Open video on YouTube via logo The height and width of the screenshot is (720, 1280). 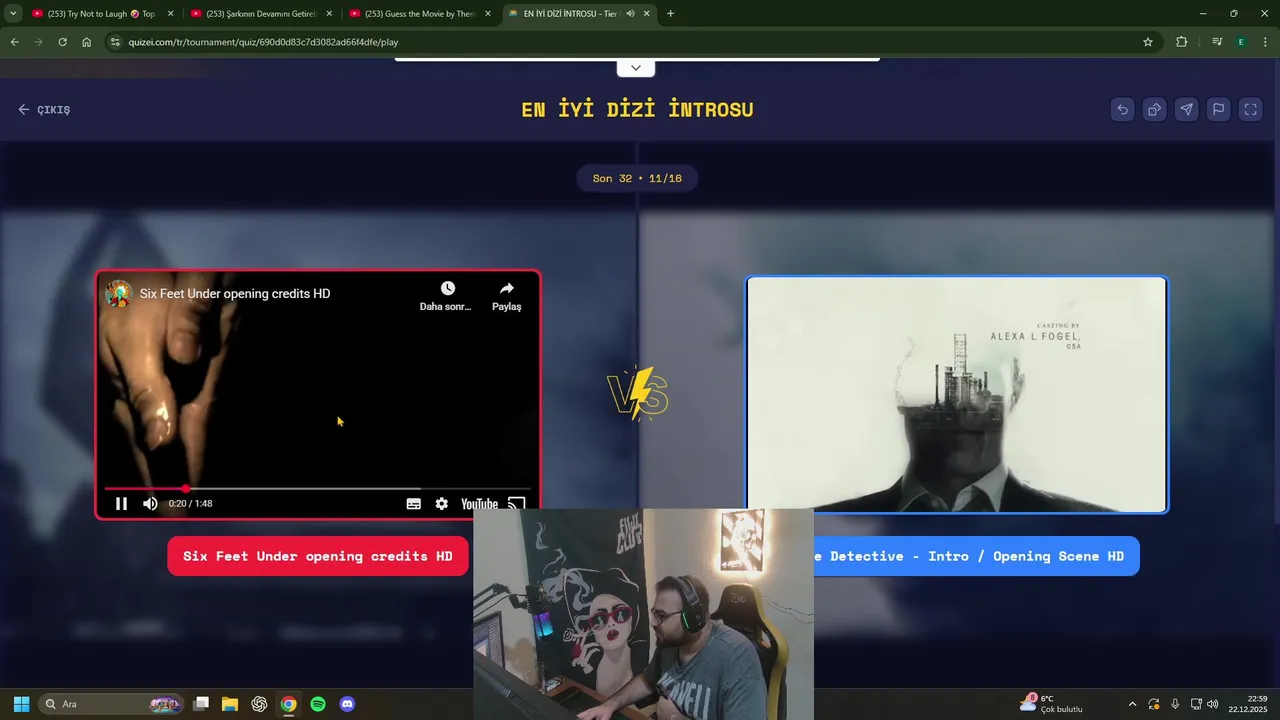click(x=479, y=504)
